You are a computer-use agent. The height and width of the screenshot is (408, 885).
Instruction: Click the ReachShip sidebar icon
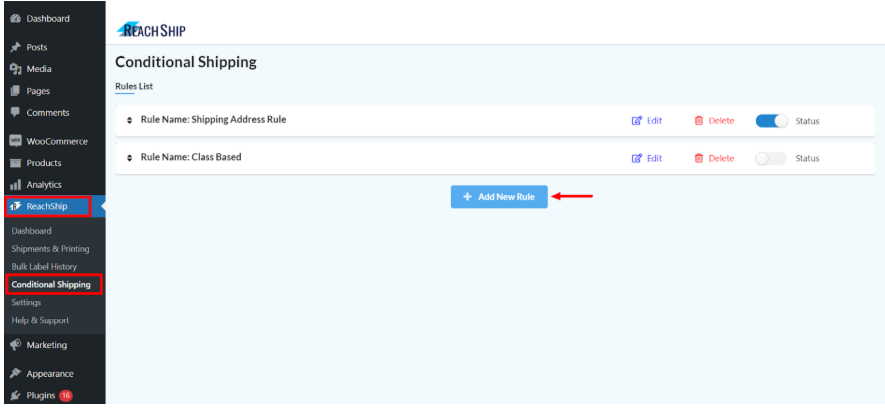pyautogui.click(x=15, y=207)
